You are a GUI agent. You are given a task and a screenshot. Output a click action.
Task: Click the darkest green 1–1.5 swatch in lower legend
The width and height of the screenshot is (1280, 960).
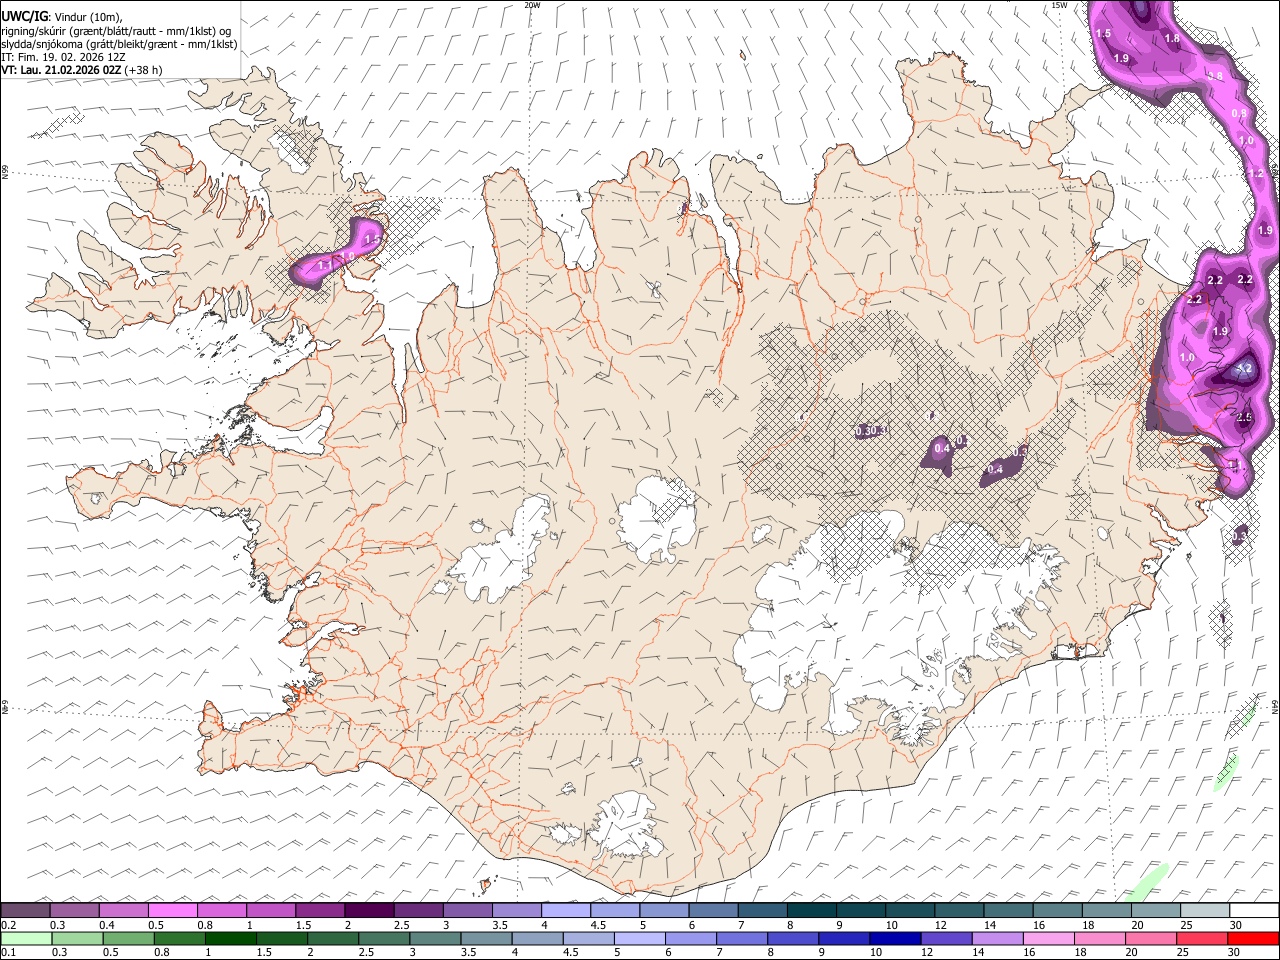coord(231,938)
